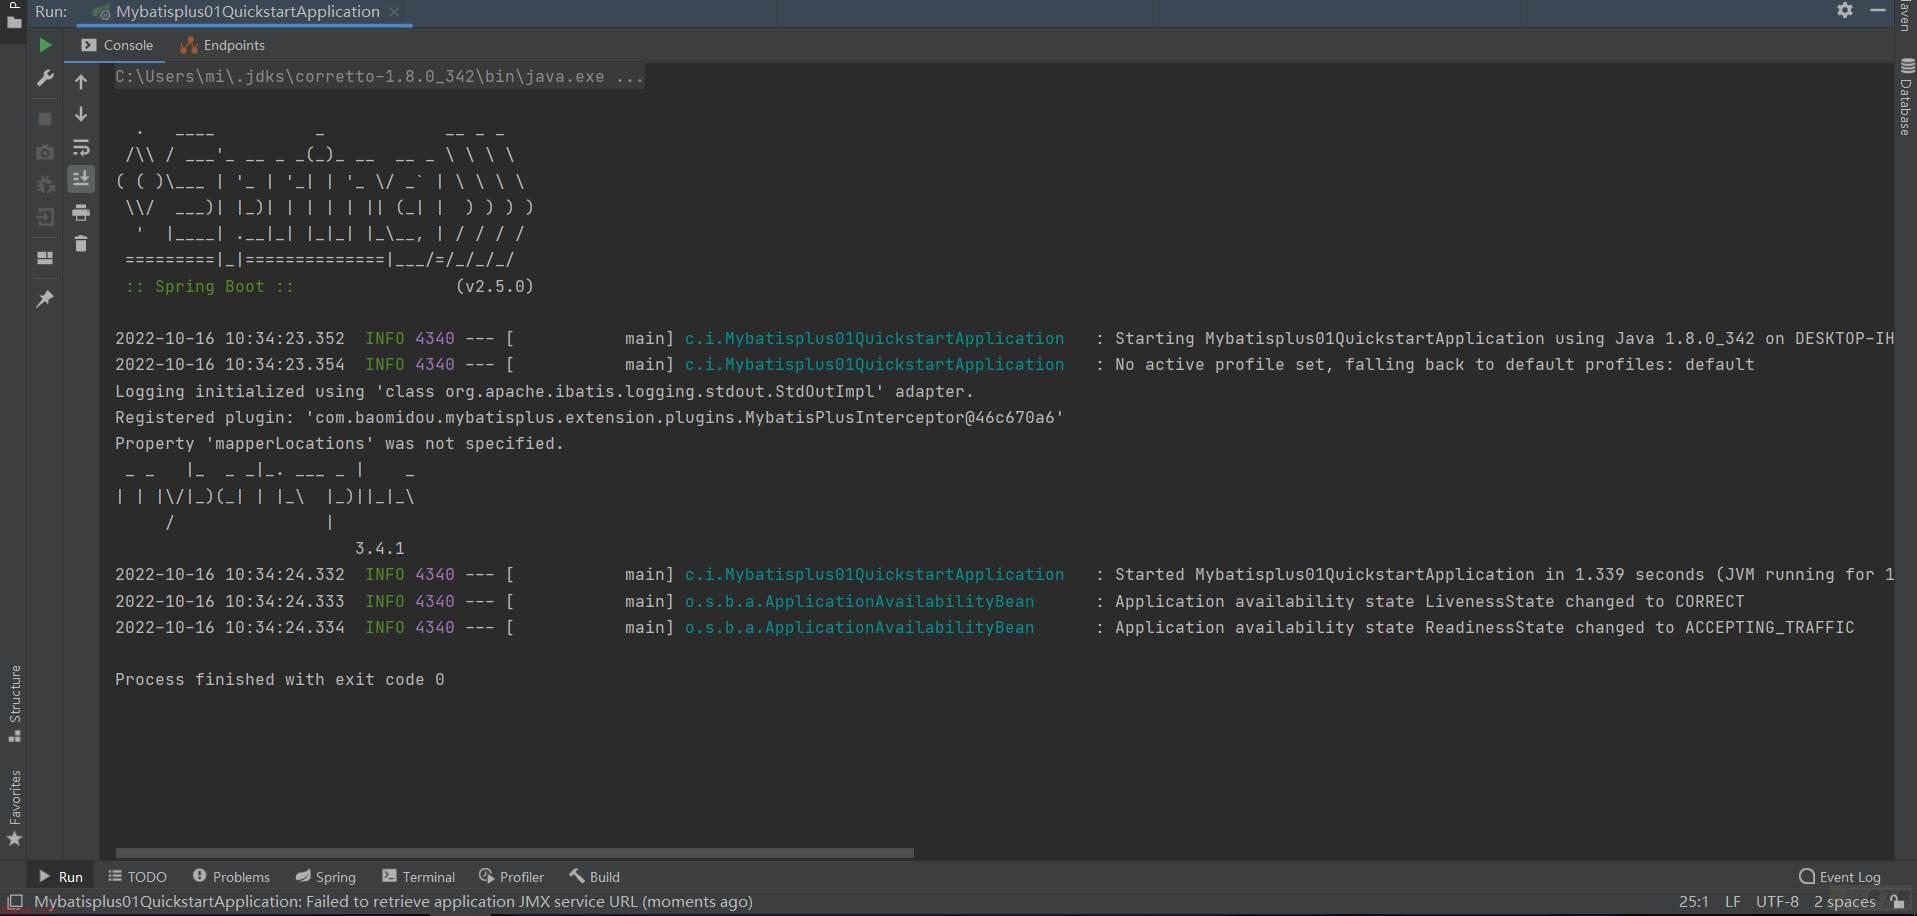Open the Terminal tool window
The height and width of the screenshot is (916, 1917).
point(418,877)
